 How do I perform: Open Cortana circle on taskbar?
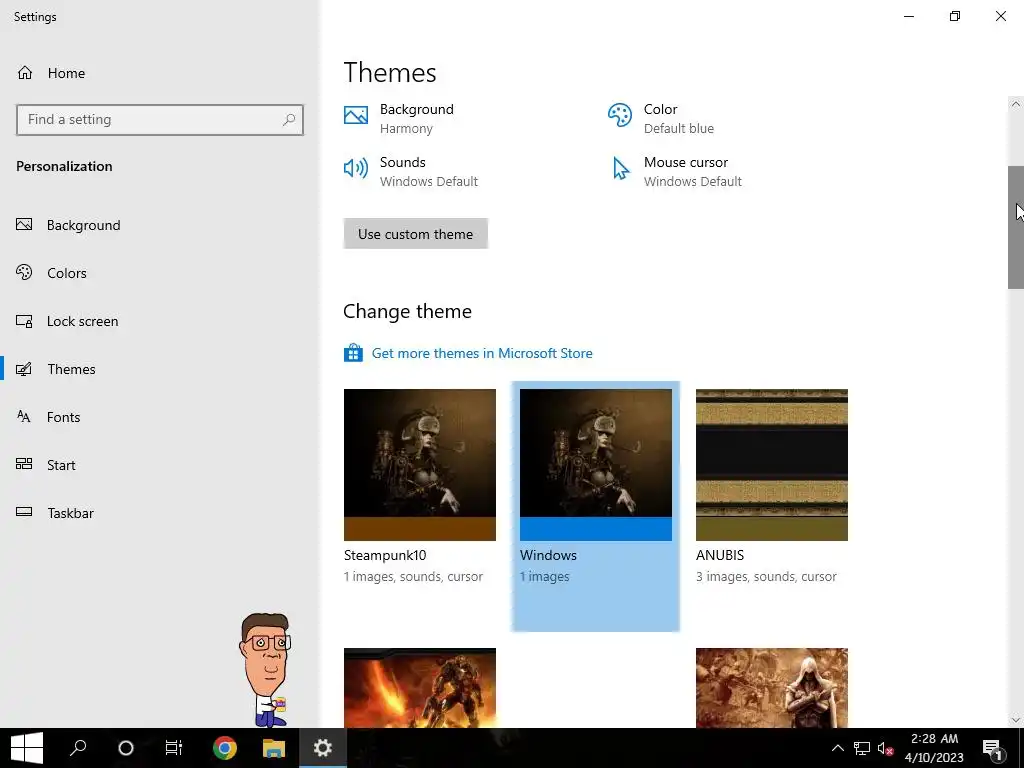[x=125, y=748]
